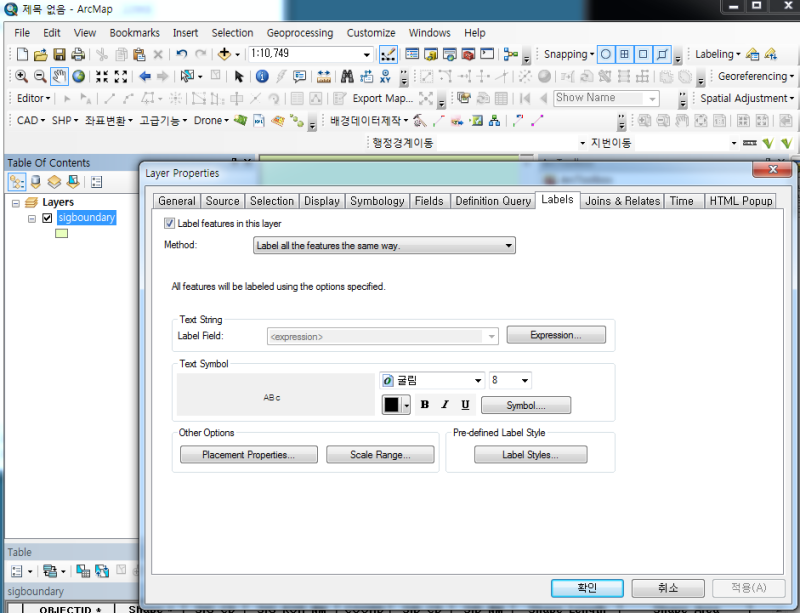This screenshot has height=613, width=800.
Task: Toggle underline for label text
Action: [x=465, y=405]
